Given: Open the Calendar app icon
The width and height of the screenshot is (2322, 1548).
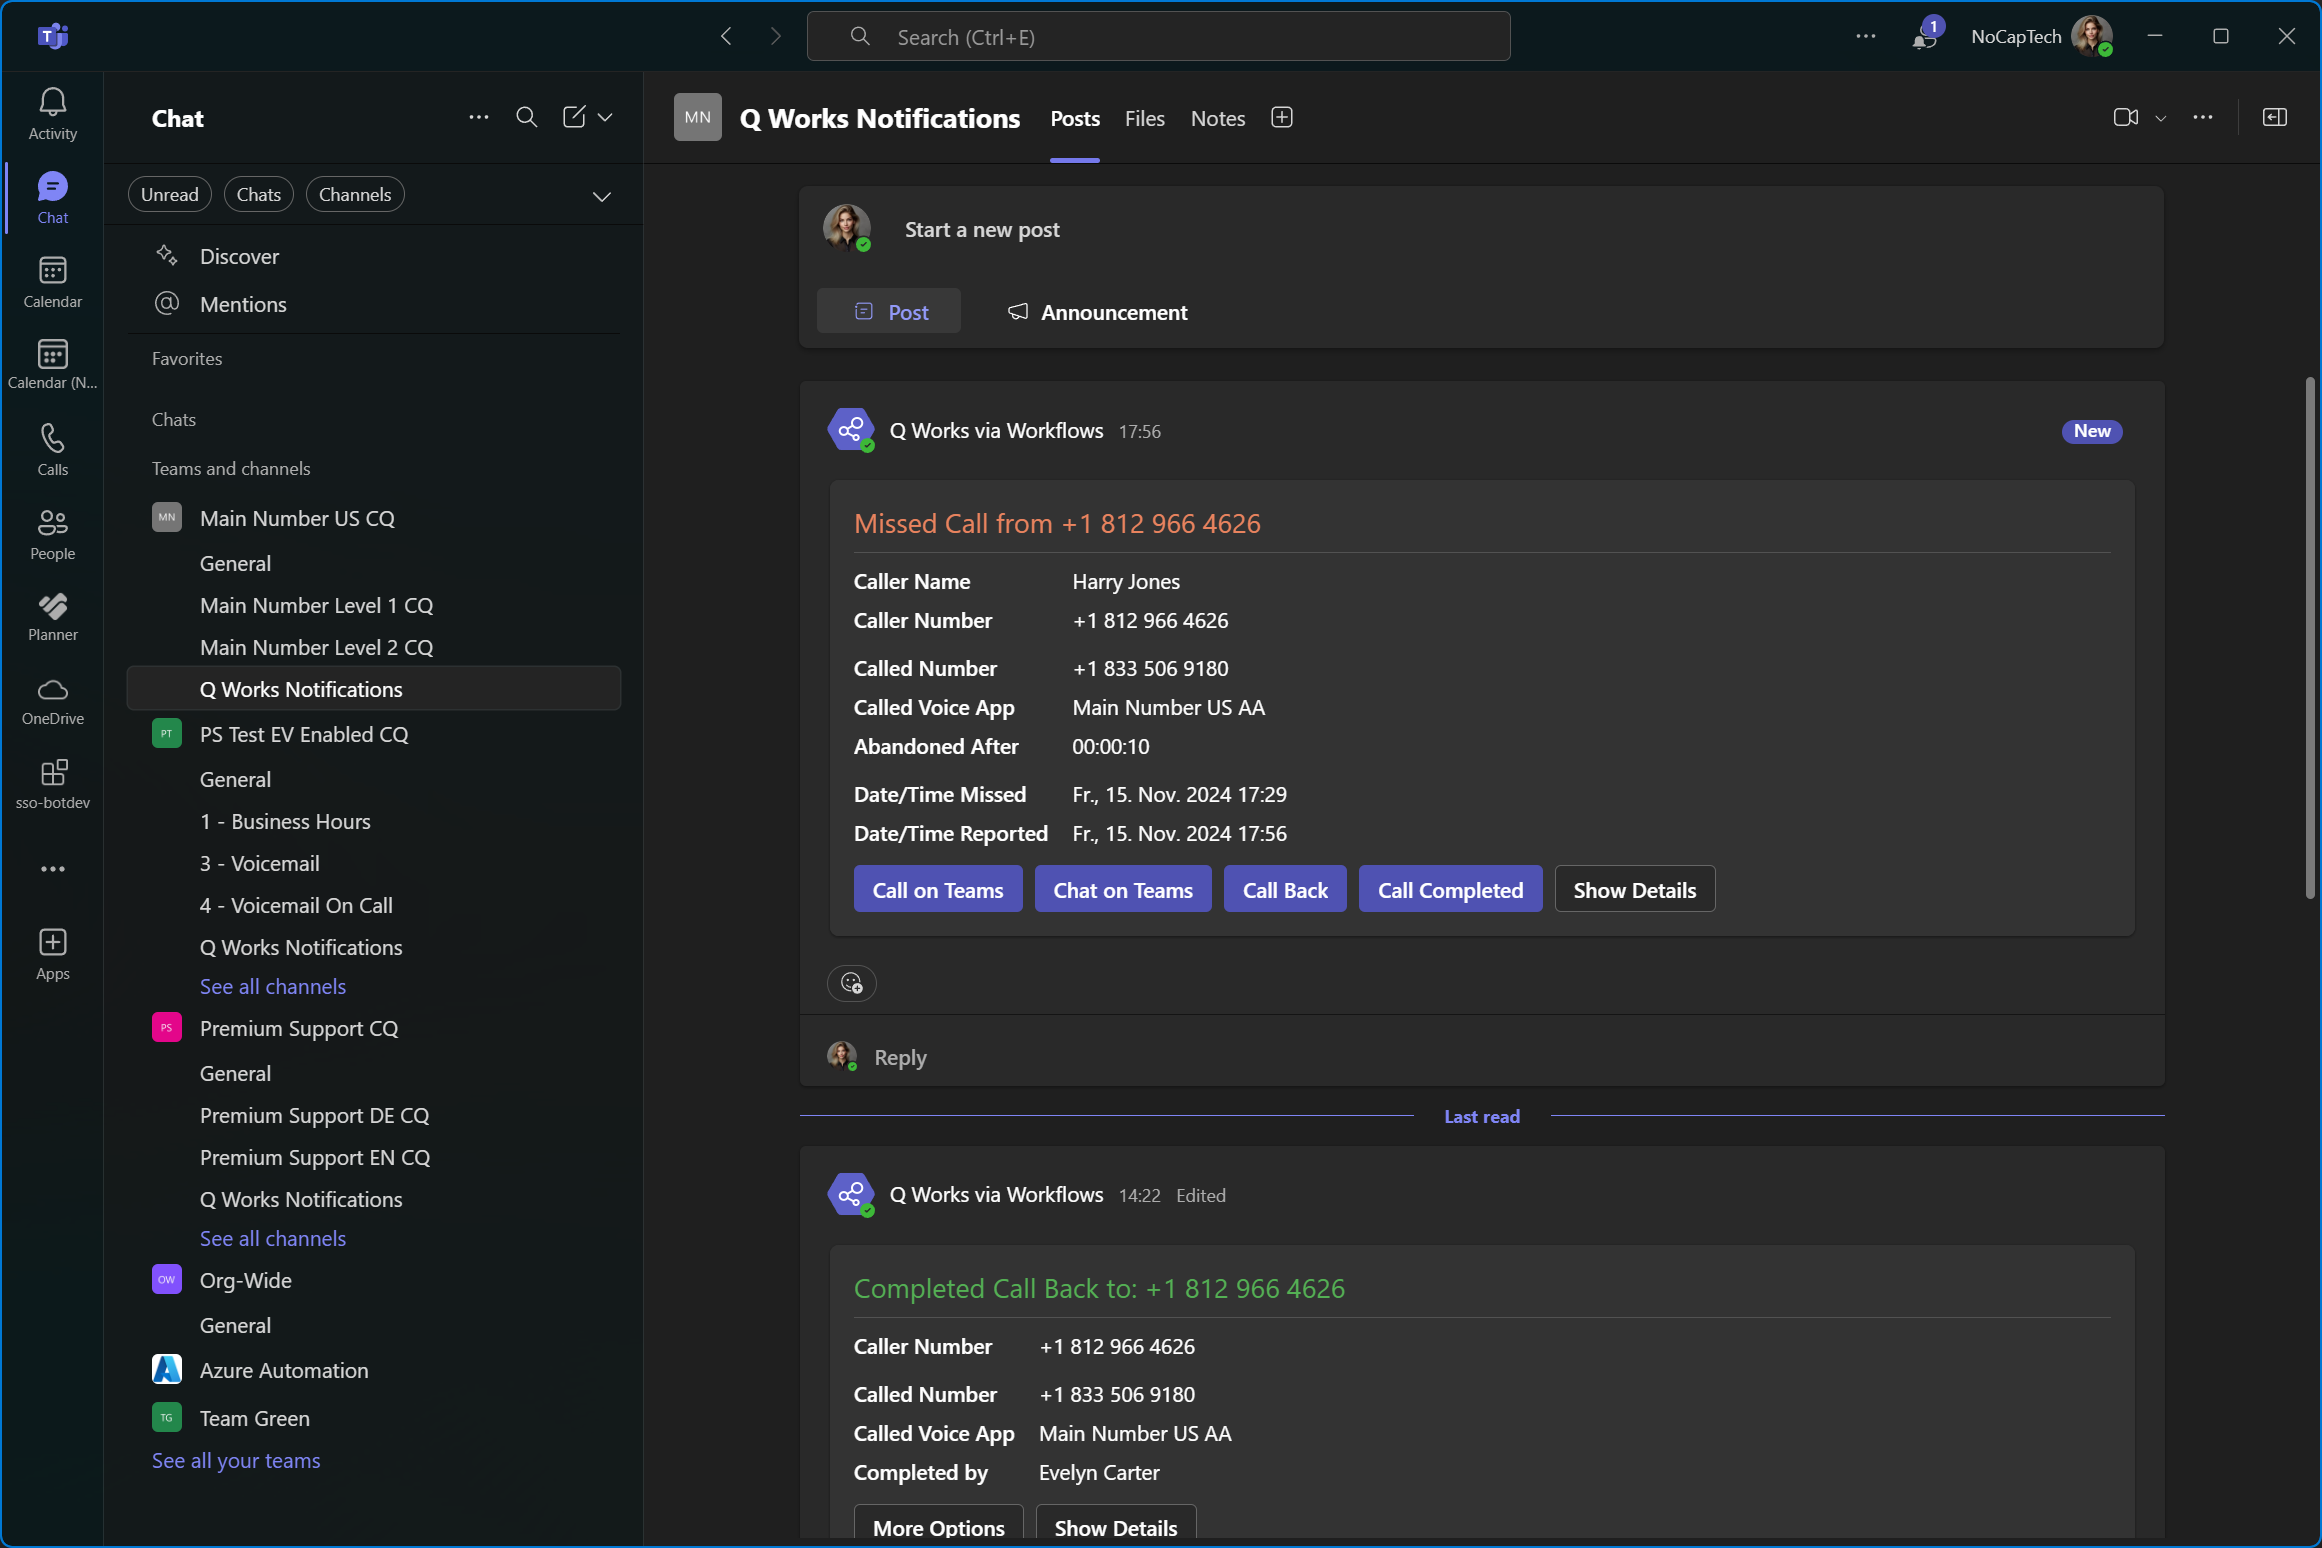Looking at the screenshot, I should [x=50, y=283].
